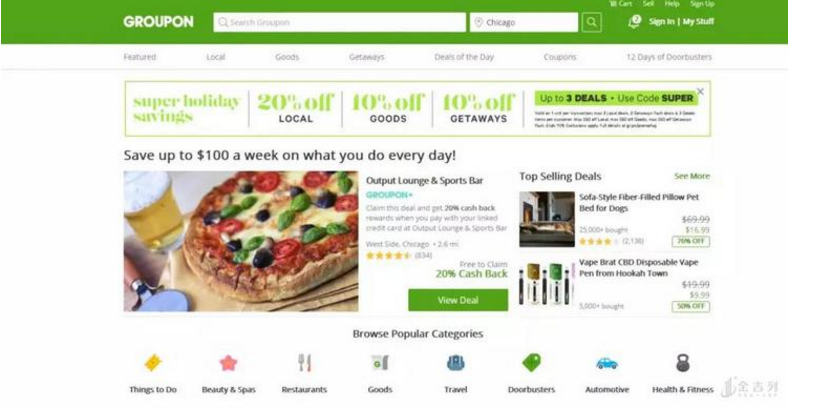Choose the Beauty & Spas flower icon
The image size is (824, 415).
click(229, 362)
